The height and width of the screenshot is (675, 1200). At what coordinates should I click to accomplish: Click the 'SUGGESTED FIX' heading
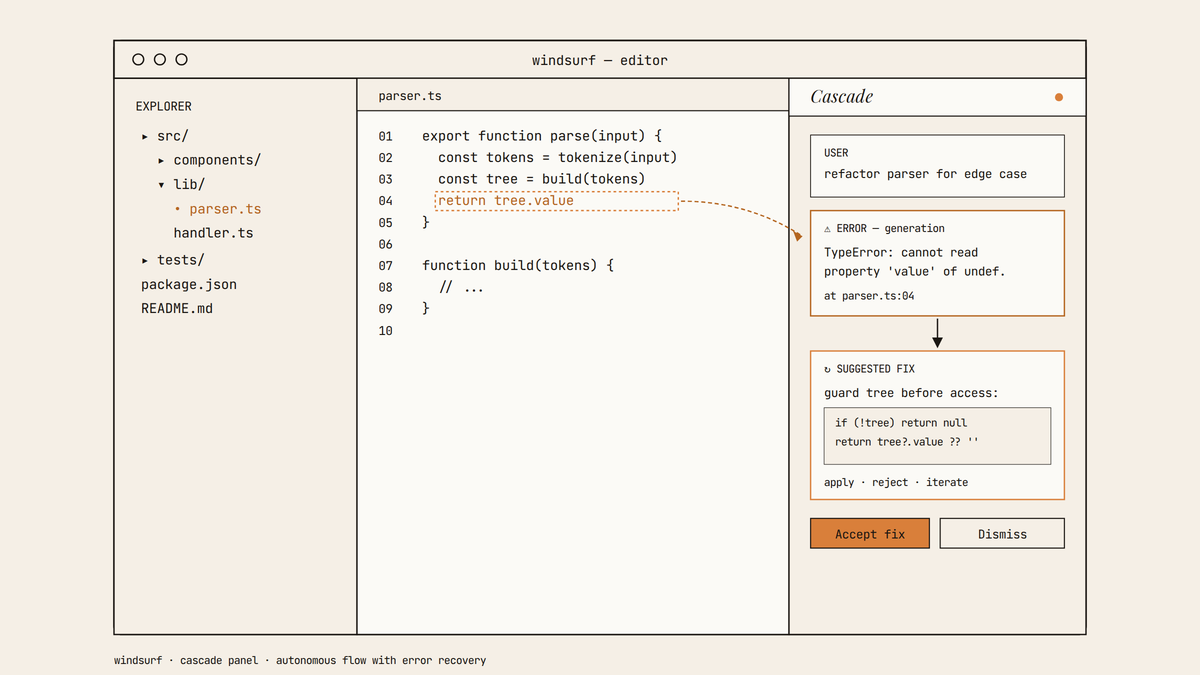tap(876, 369)
